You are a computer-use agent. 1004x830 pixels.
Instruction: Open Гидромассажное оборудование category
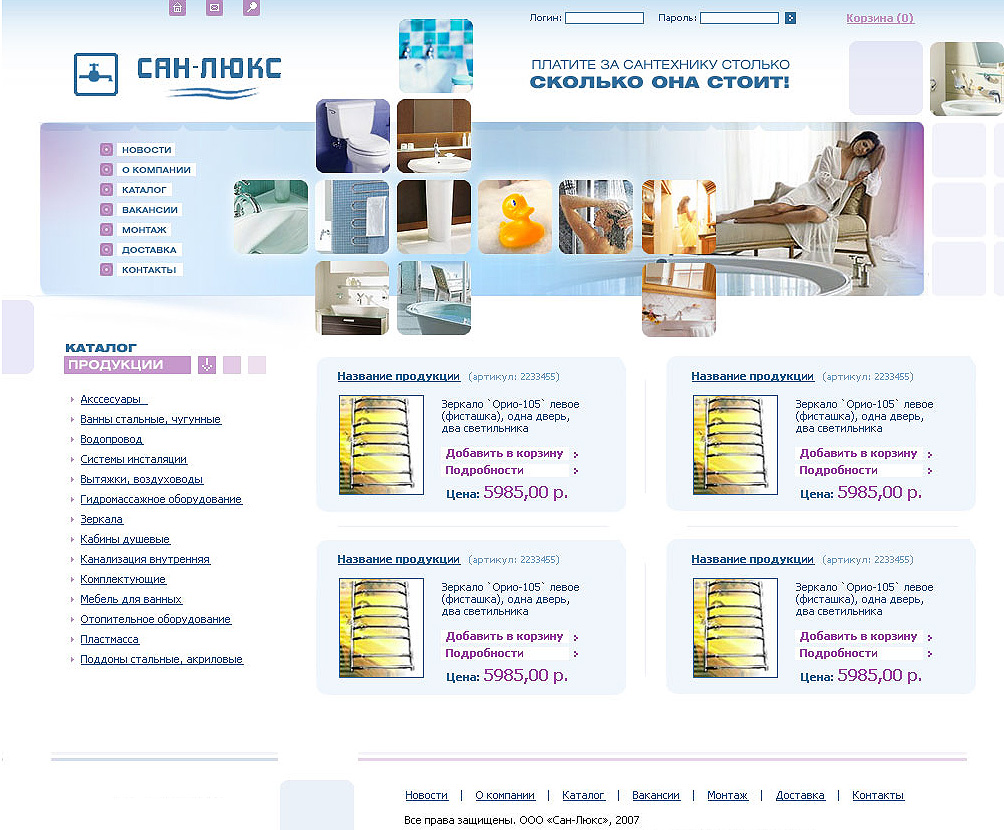pyautogui.click(x=161, y=499)
